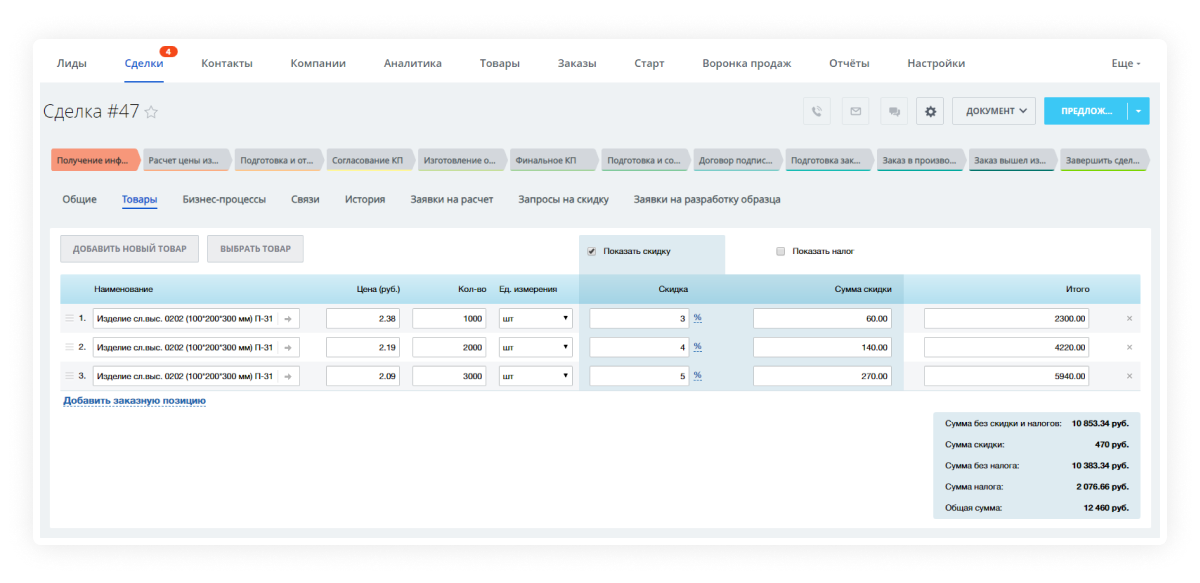Uncheck the 'Показать скидку' checkbox
Viewport: 1200px width, 583px height.
[592, 251]
